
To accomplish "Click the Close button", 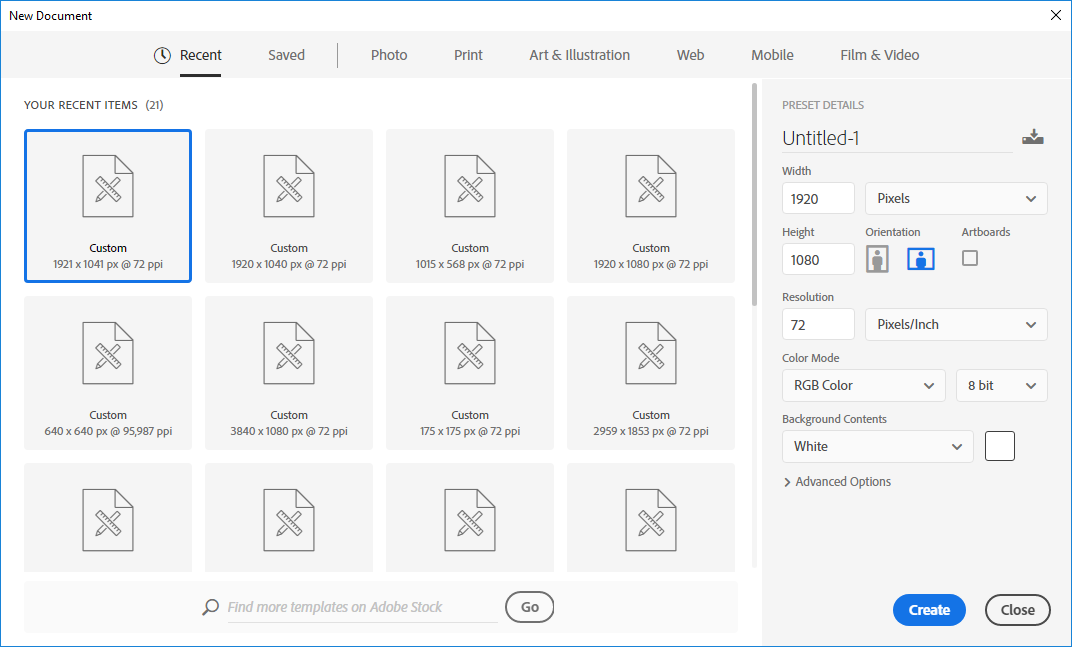I will pos(1017,610).
